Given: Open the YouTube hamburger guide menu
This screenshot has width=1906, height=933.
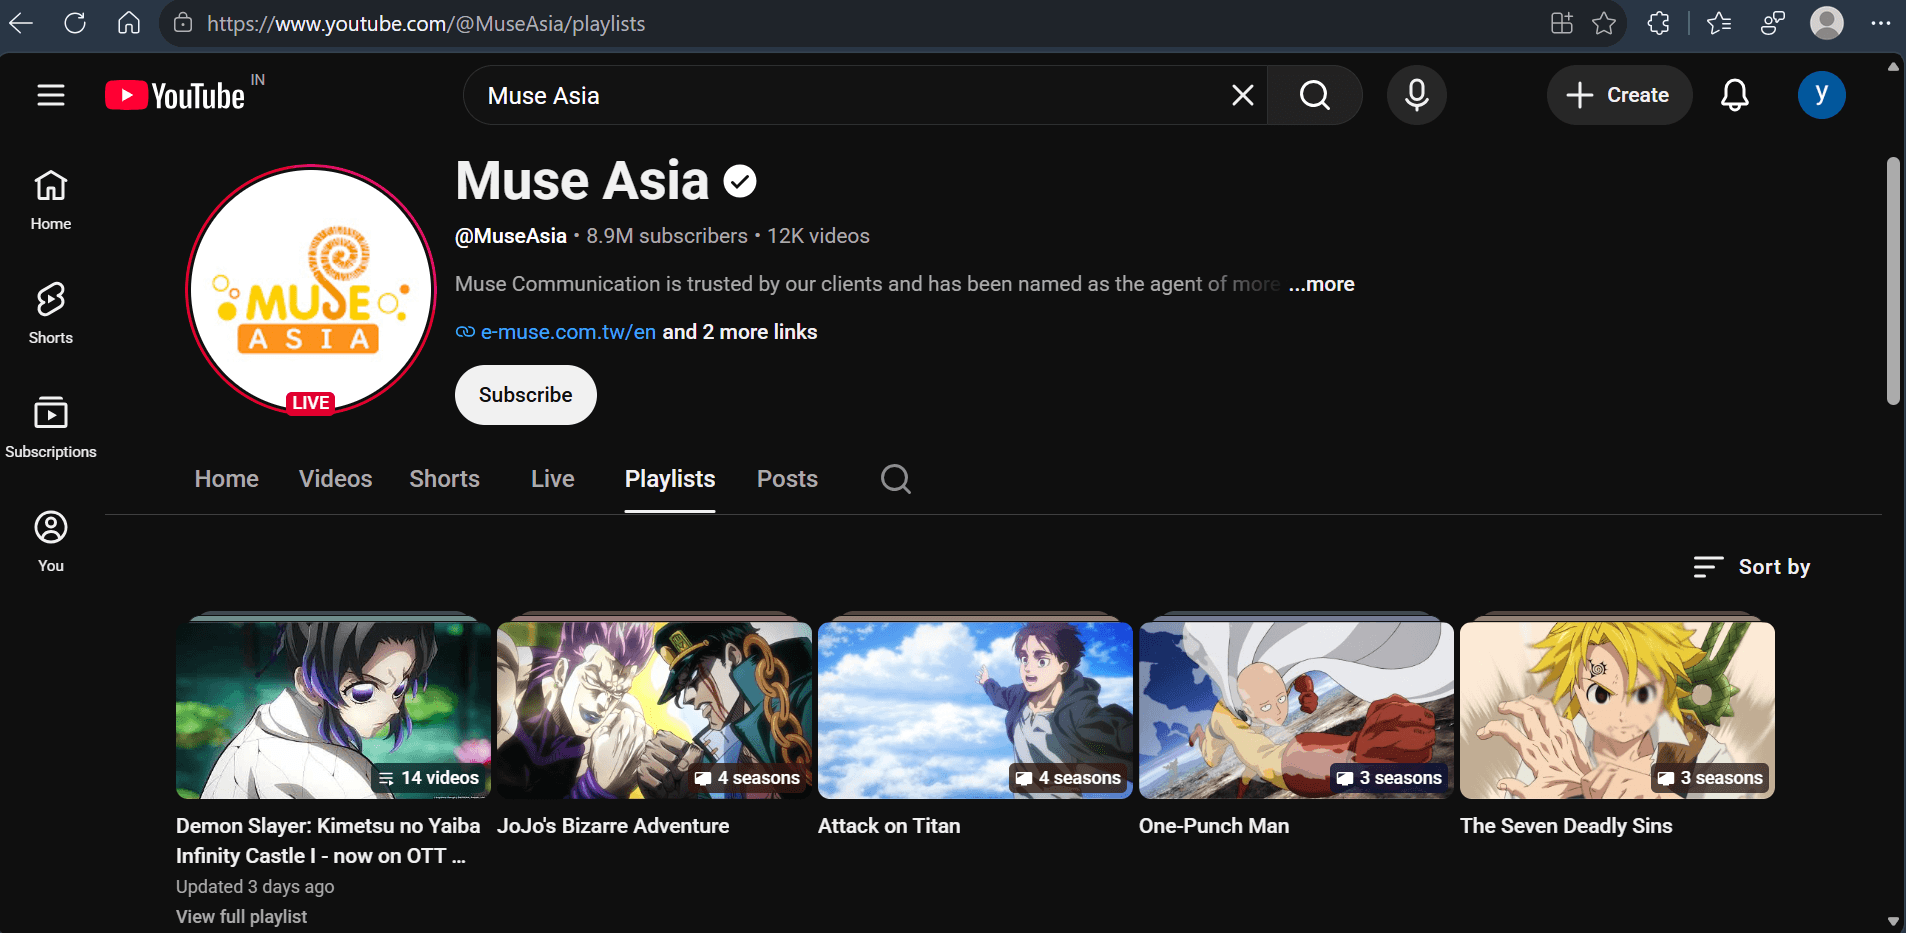Looking at the screenshot, I should [x=51, y=95].
